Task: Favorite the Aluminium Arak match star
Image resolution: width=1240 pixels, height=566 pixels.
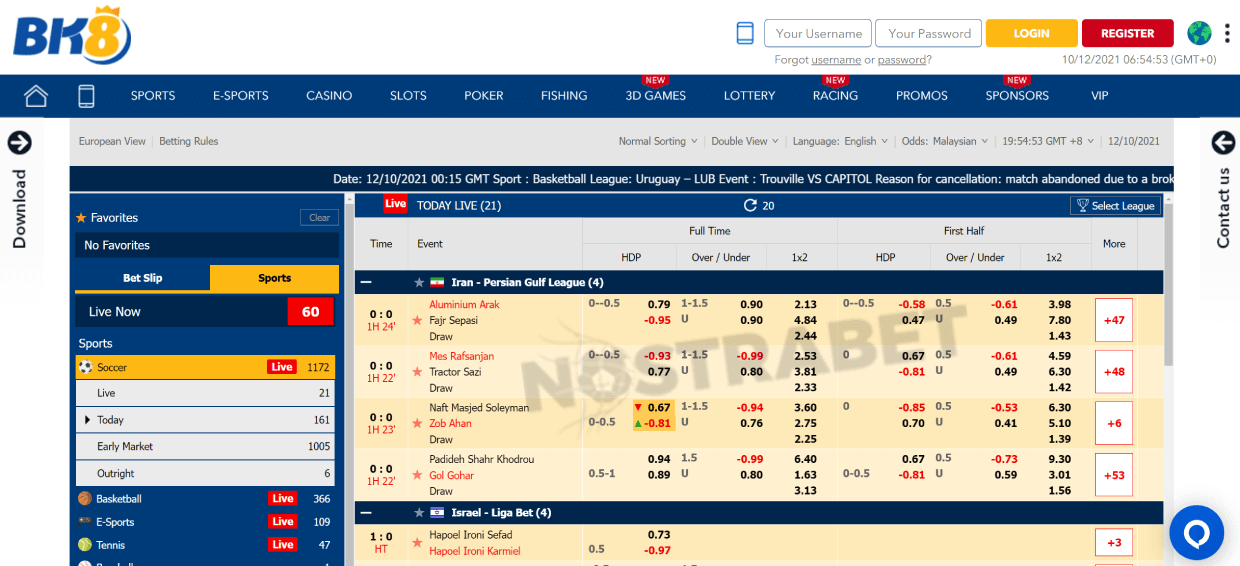Action: pos(417,321)
